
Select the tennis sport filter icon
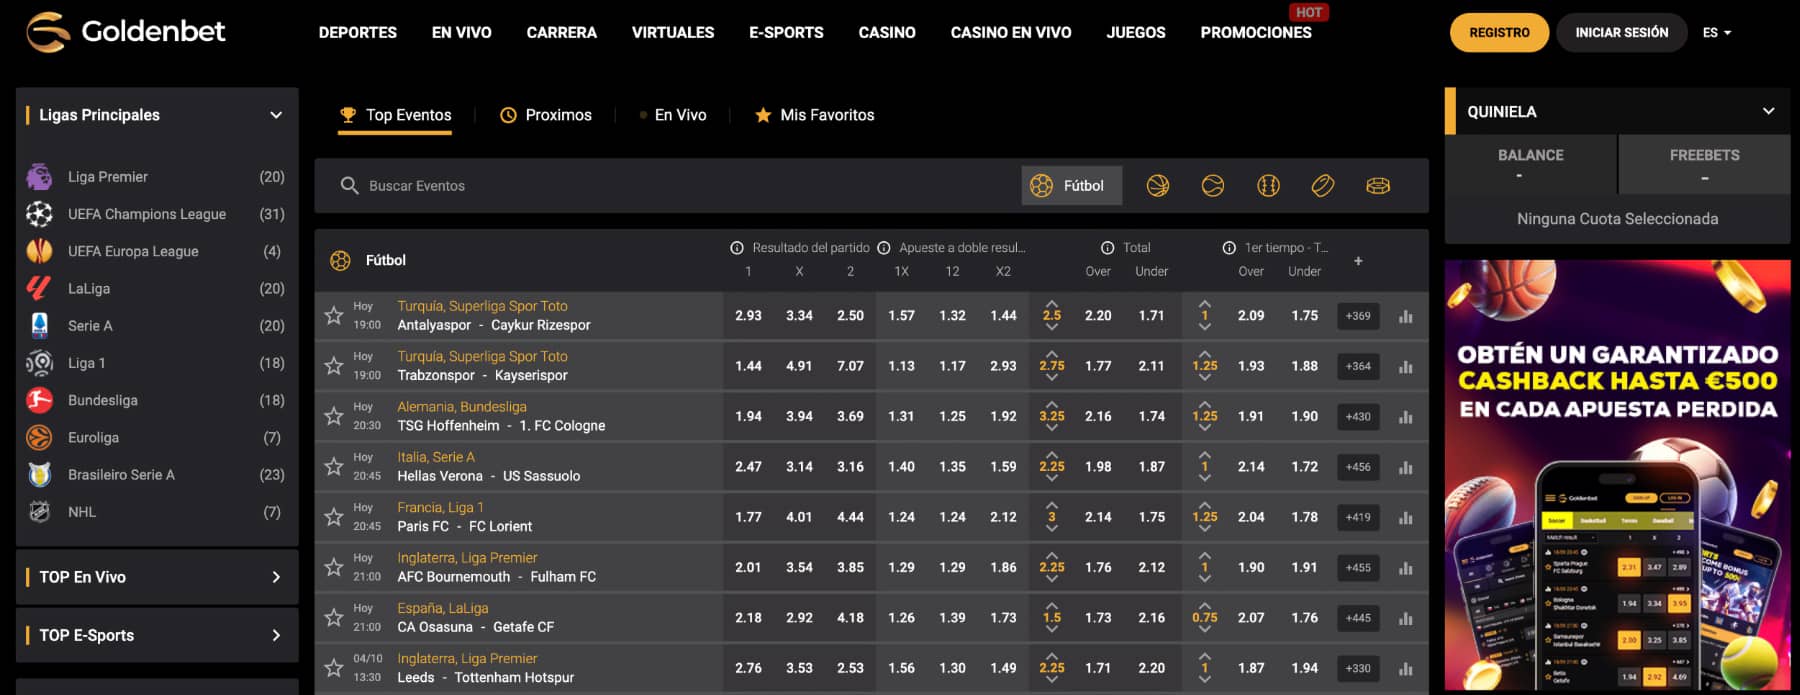pos(1212,186)
